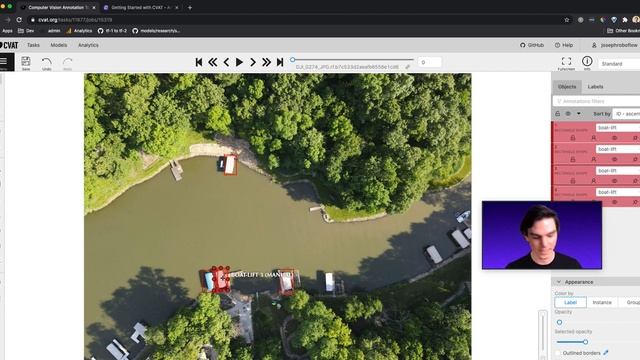
Task: Open the Models menu
Action: pos(59,45)
